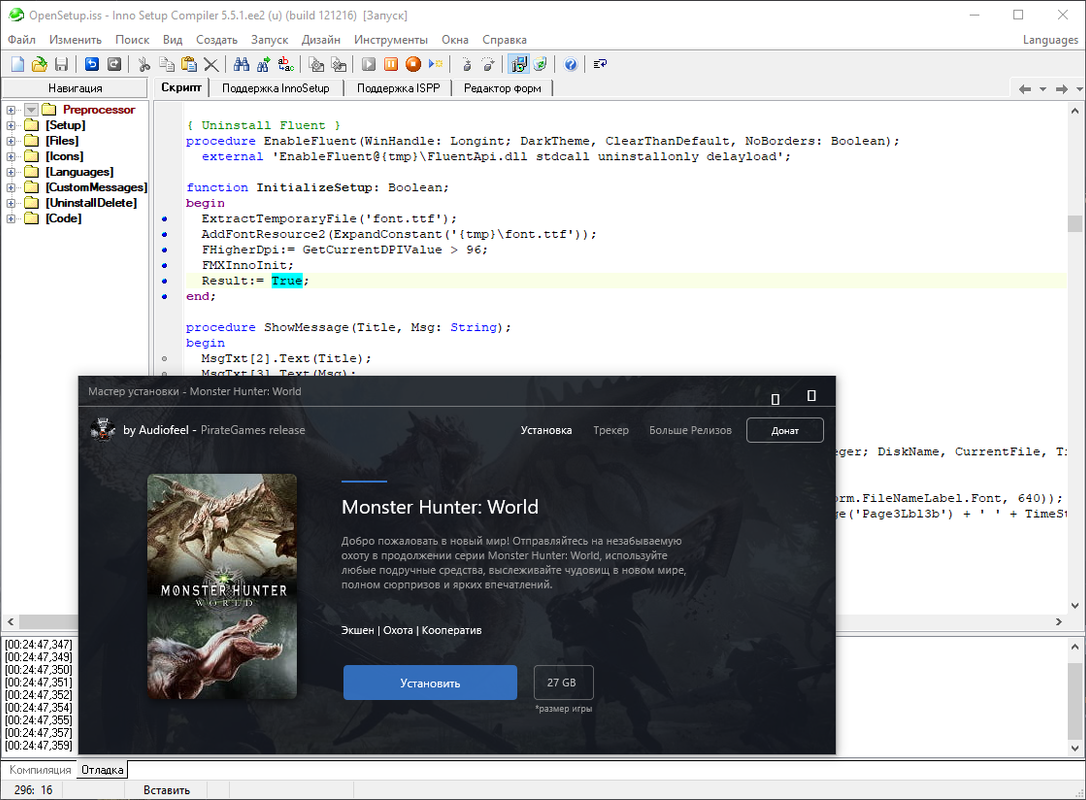Open the Файл menu

(x=21, y=39)
